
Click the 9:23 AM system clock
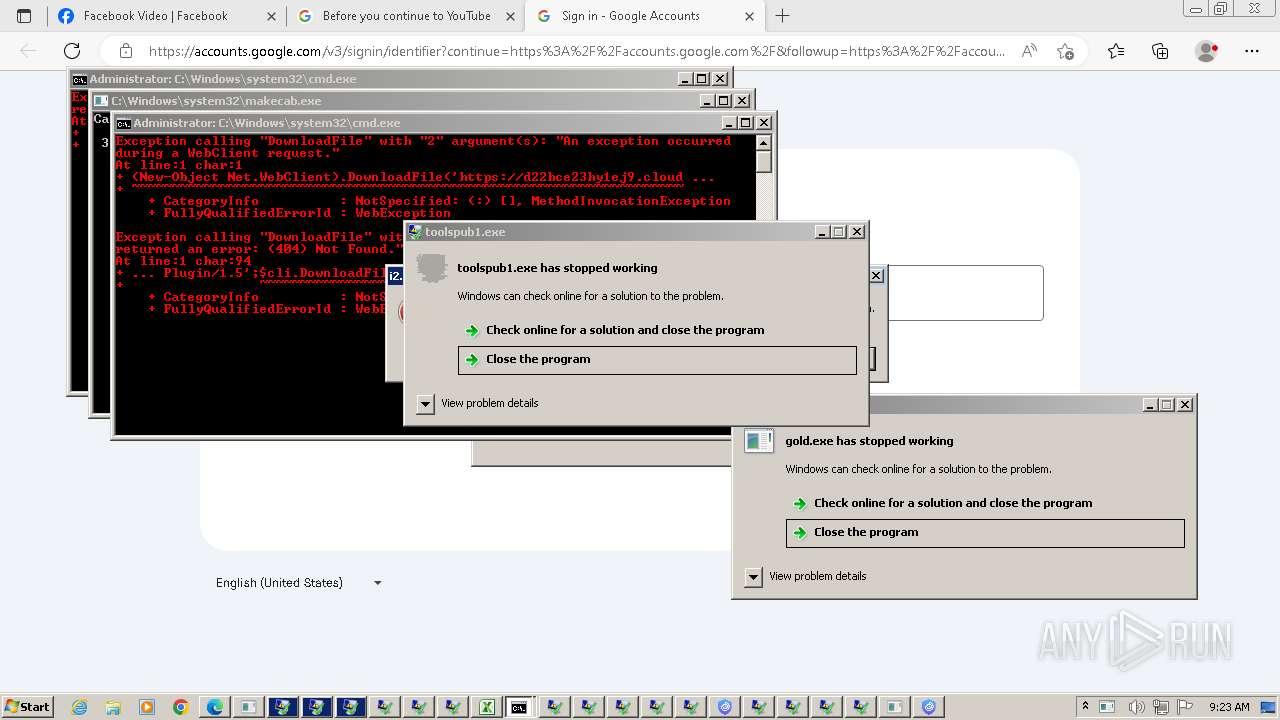point(1229,707)
